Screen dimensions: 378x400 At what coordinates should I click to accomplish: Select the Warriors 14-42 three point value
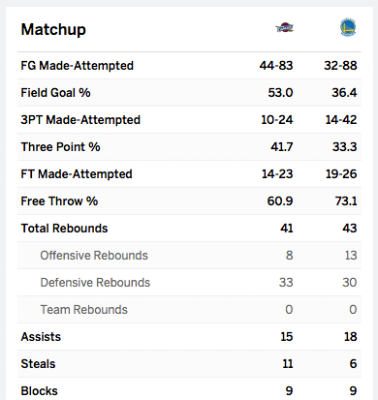[341, 120]
